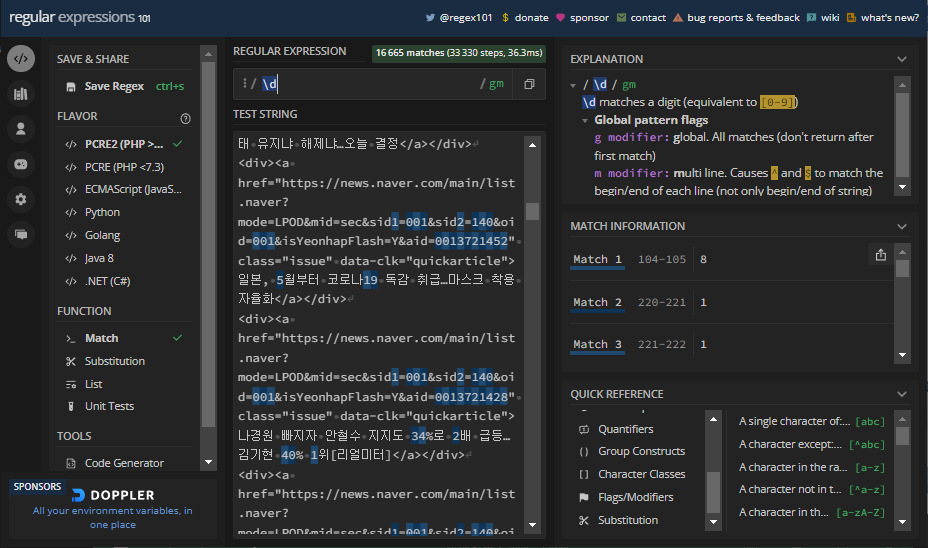Click the contact envelope icon
Viewport: 928px width, 548px height.
621,18
